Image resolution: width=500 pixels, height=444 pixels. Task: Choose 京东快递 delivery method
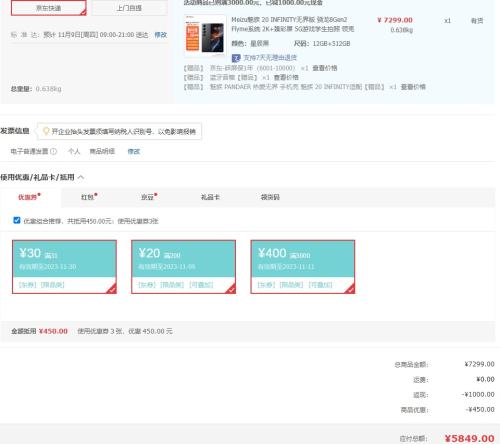[x=49, y=8]
